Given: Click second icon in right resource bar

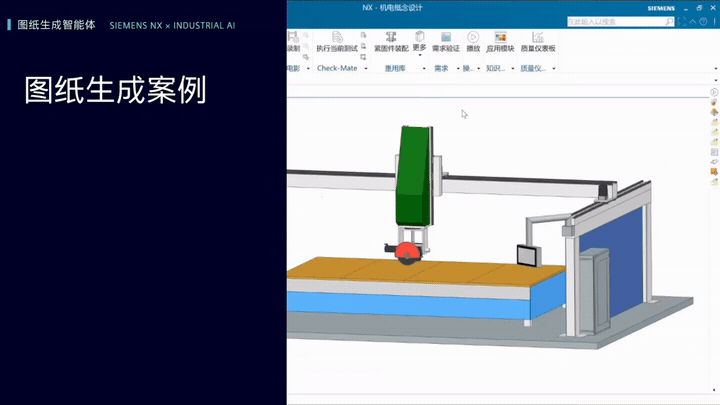Looking at the screenshot, I should coord(714,102).
